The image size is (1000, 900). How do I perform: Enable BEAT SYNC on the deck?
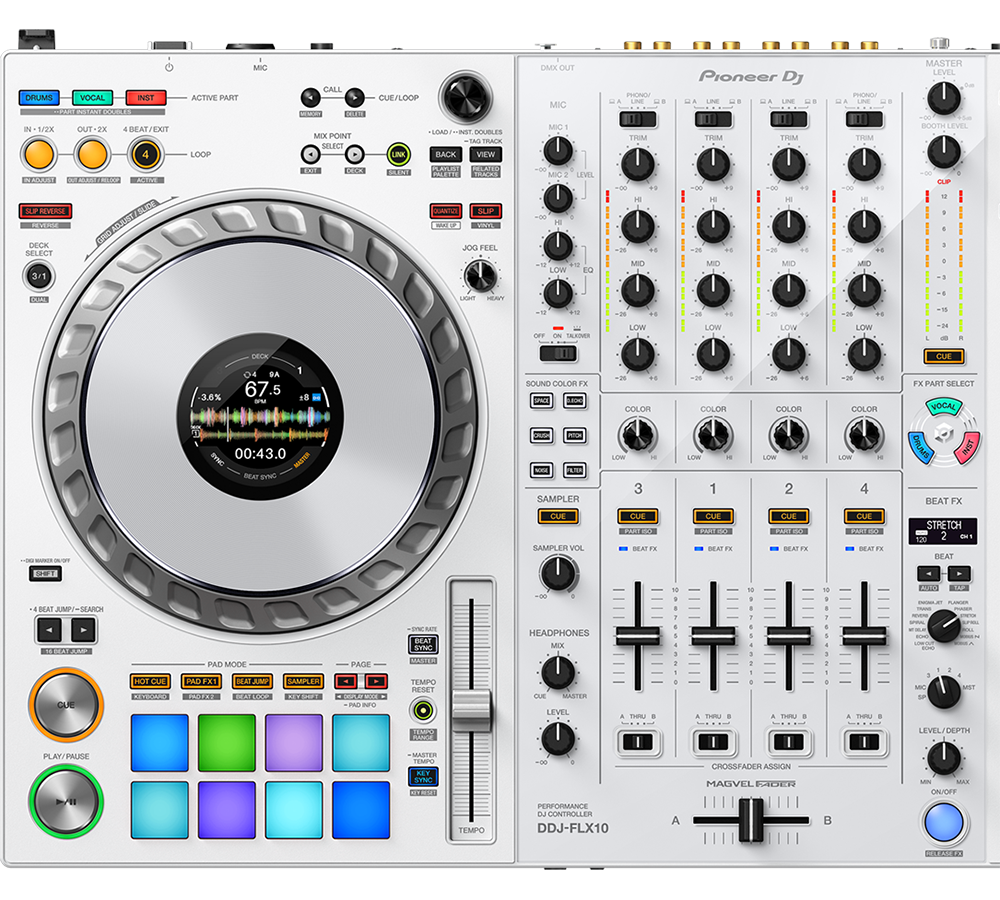[423, 644]
